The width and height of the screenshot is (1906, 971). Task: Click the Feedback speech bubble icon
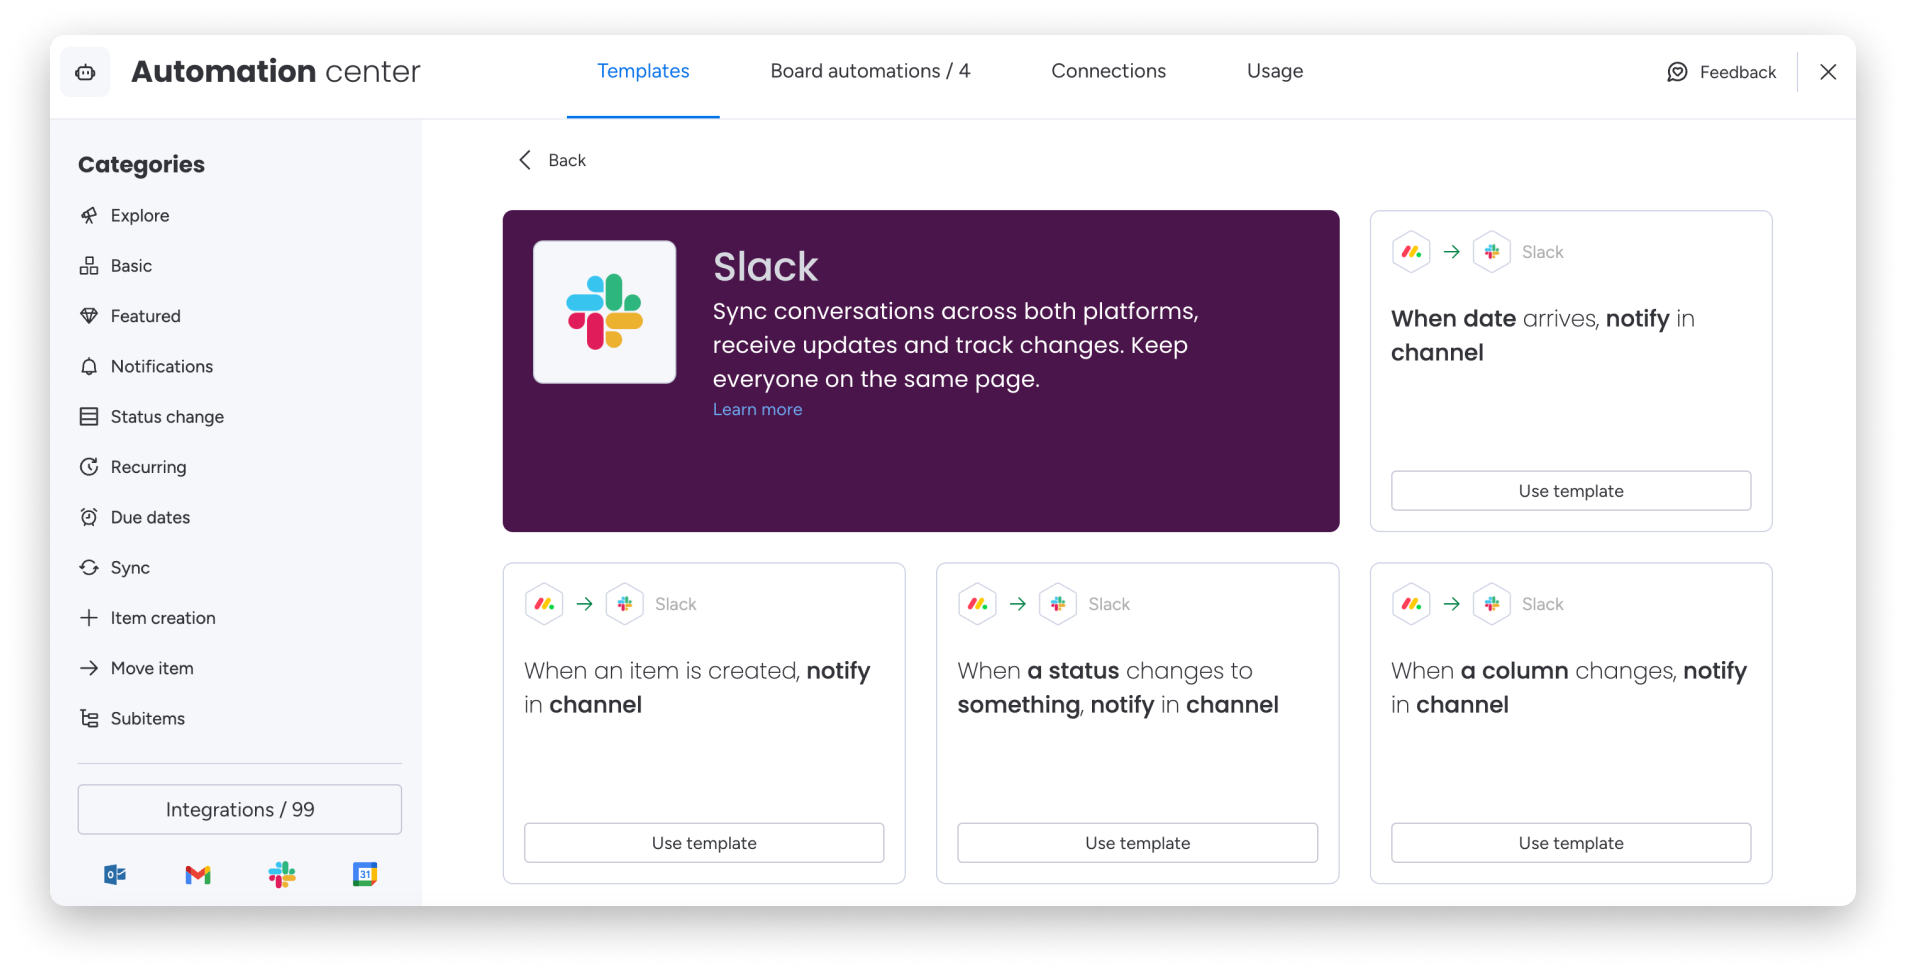point(1677,72)
